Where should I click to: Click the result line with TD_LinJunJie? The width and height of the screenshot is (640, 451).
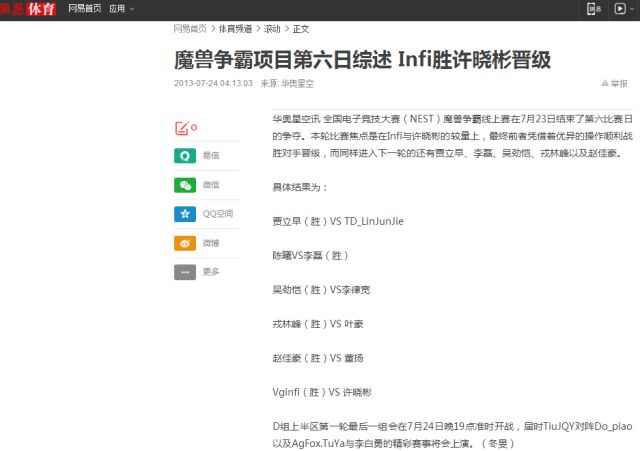(x=338, y=222)
